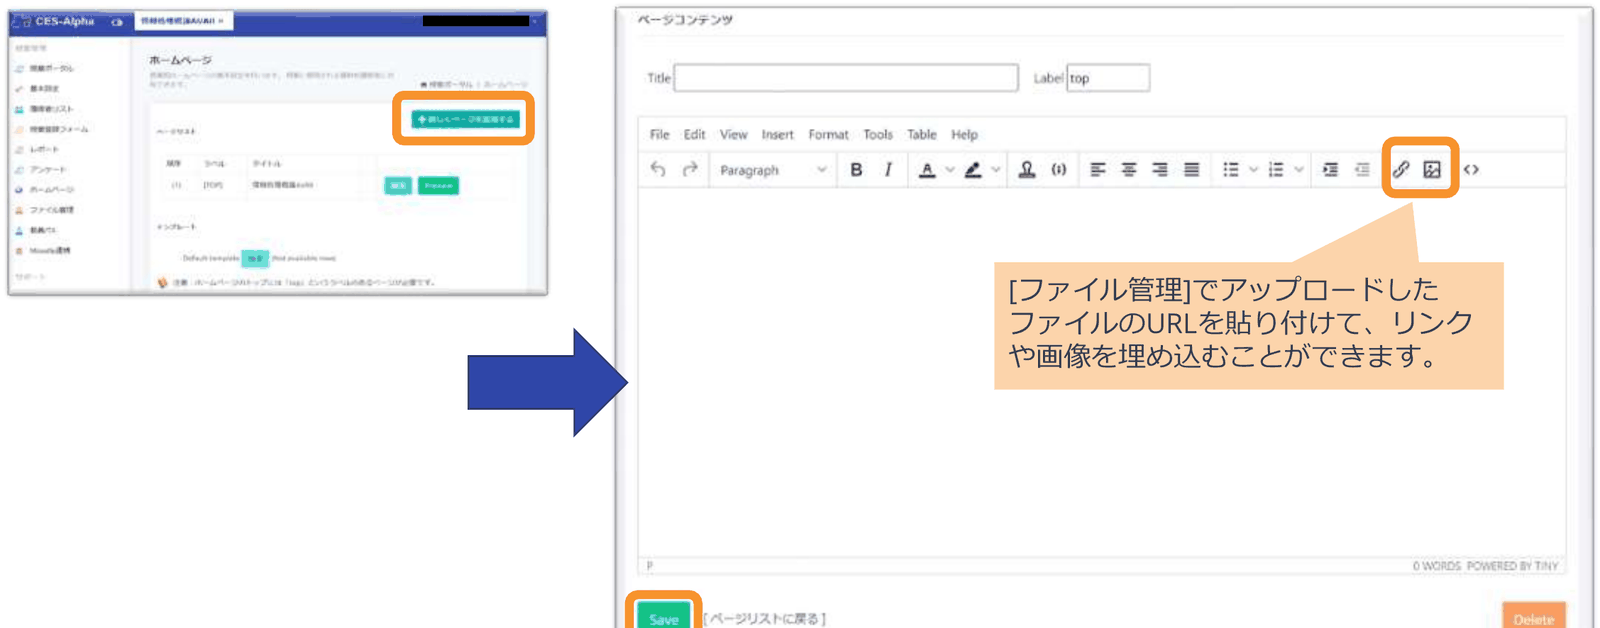
Task: Click the green add-new-page button in CES-Alpha
Action: pos(465,119)
